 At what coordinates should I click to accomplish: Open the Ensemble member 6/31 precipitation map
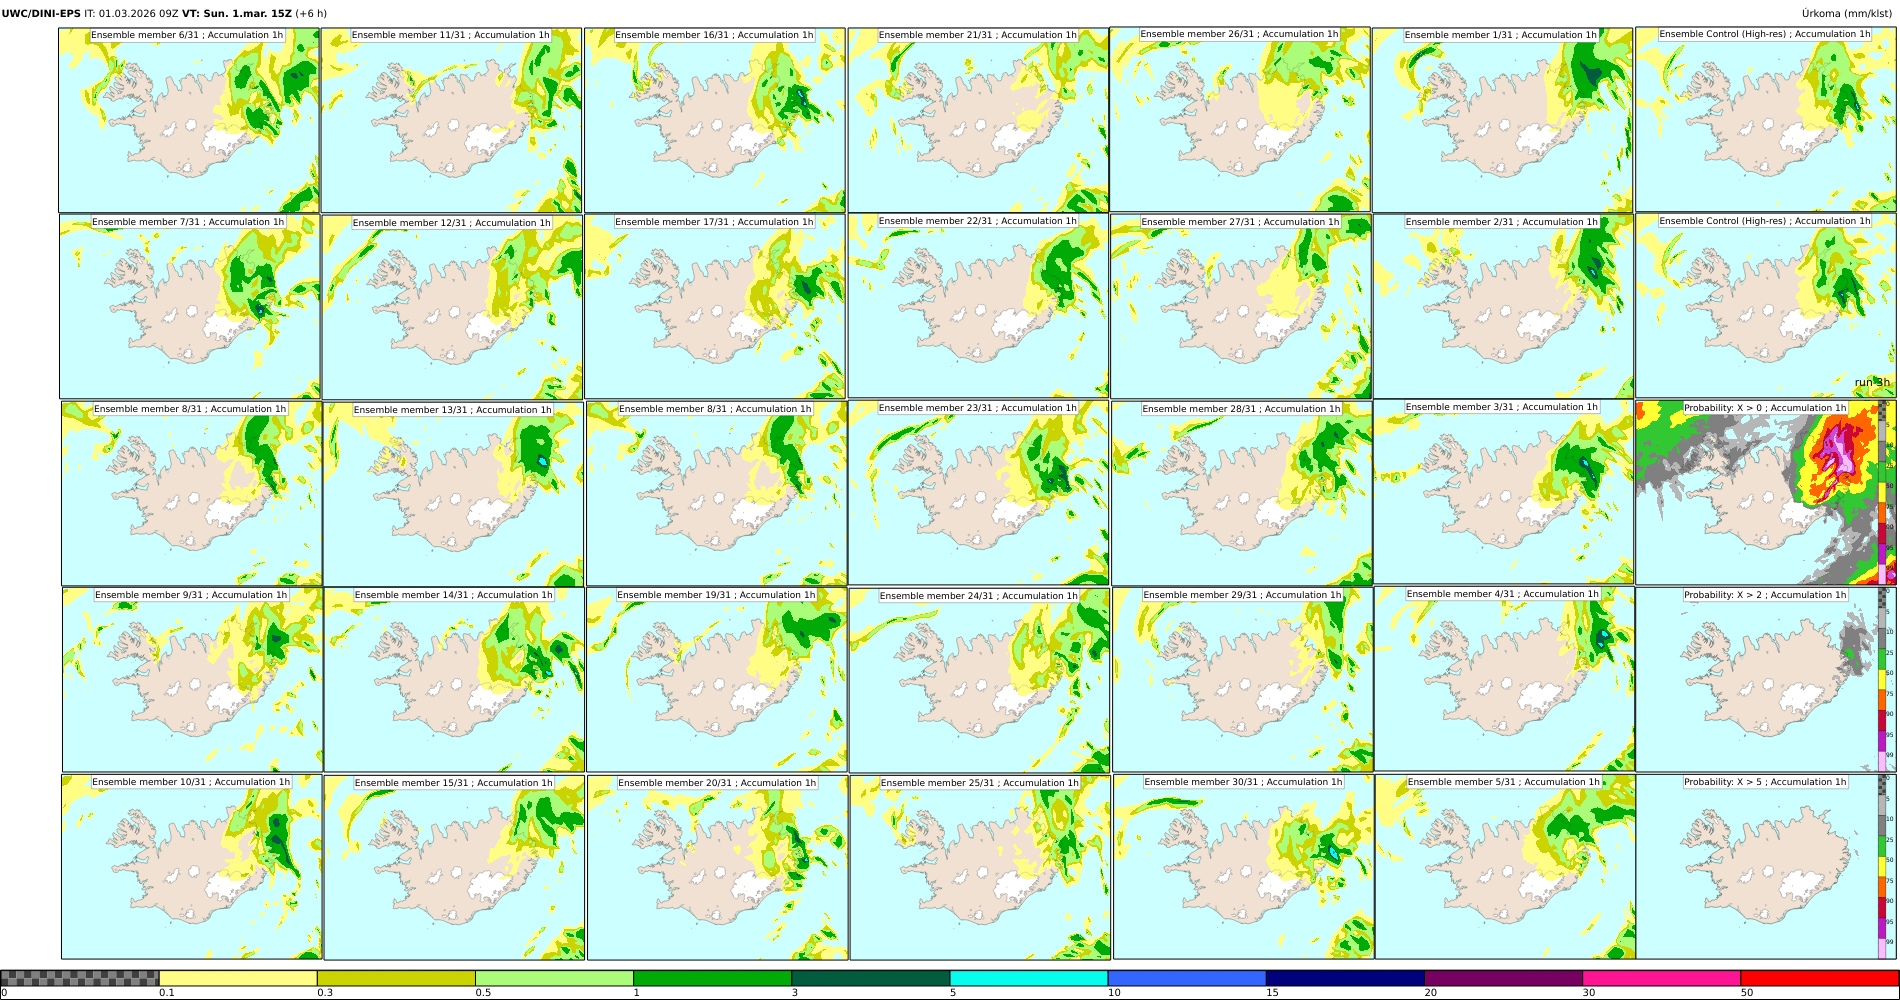(x=189, y=120)
